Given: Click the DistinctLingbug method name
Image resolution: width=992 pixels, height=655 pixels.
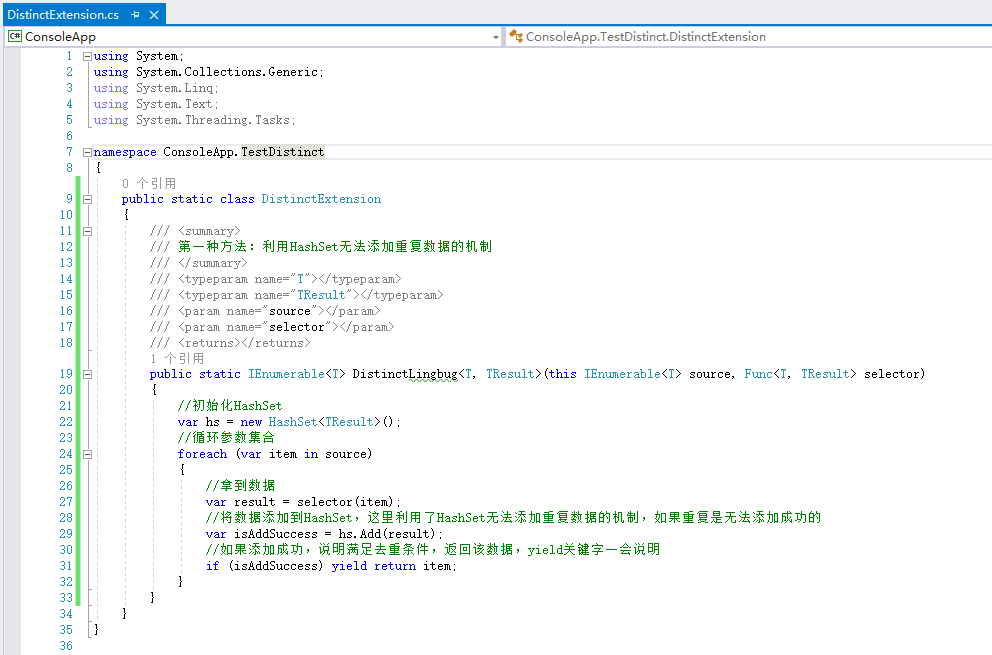Looking at the screenshot, I should 405,374.
